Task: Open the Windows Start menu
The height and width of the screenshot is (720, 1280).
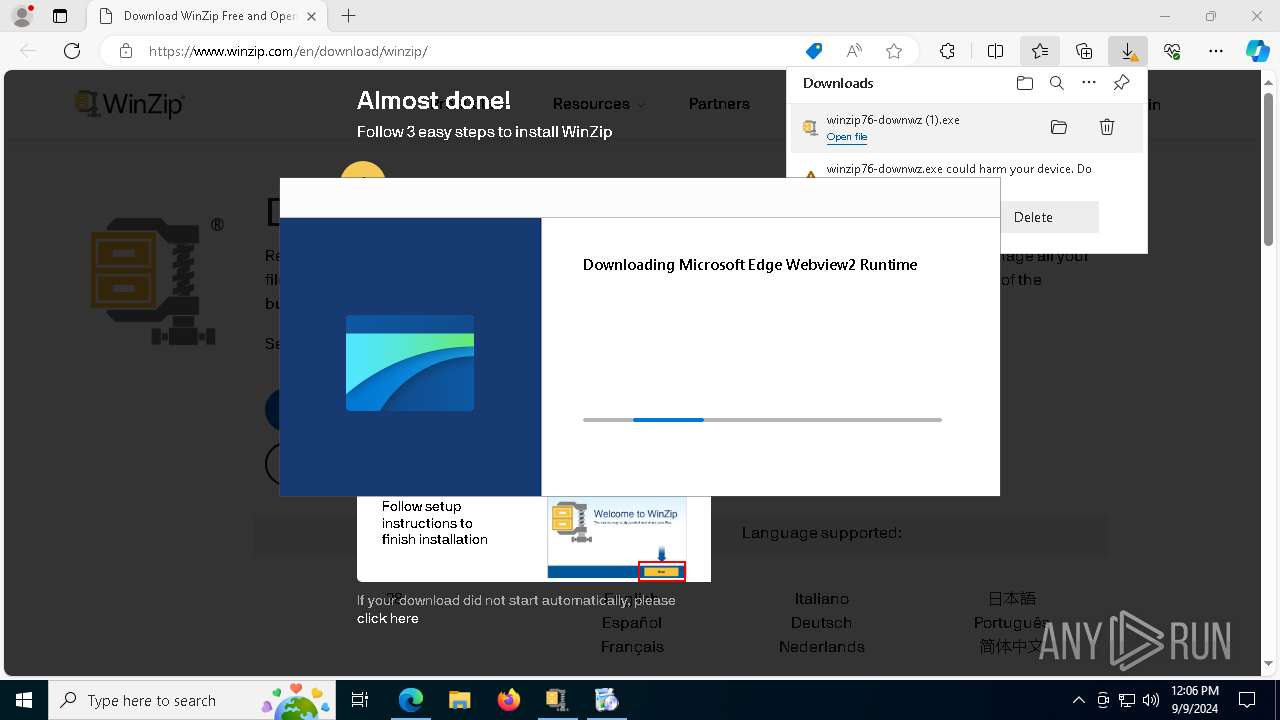Action: [x=24, y=700]
